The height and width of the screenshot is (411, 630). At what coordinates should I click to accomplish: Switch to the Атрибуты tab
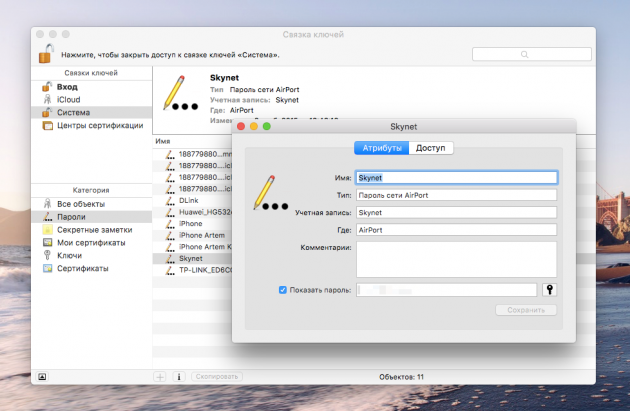point(382,148)
